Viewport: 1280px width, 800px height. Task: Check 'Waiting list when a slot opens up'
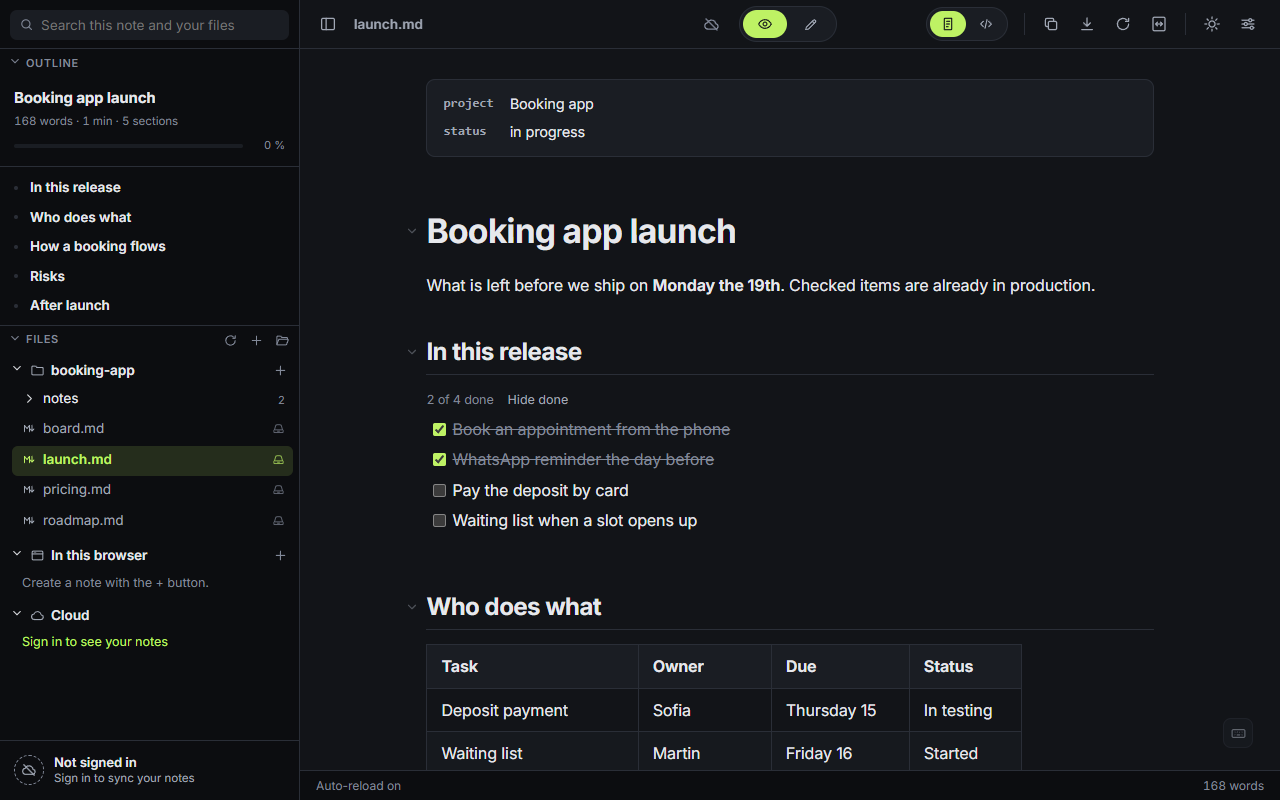pos(439,521)
